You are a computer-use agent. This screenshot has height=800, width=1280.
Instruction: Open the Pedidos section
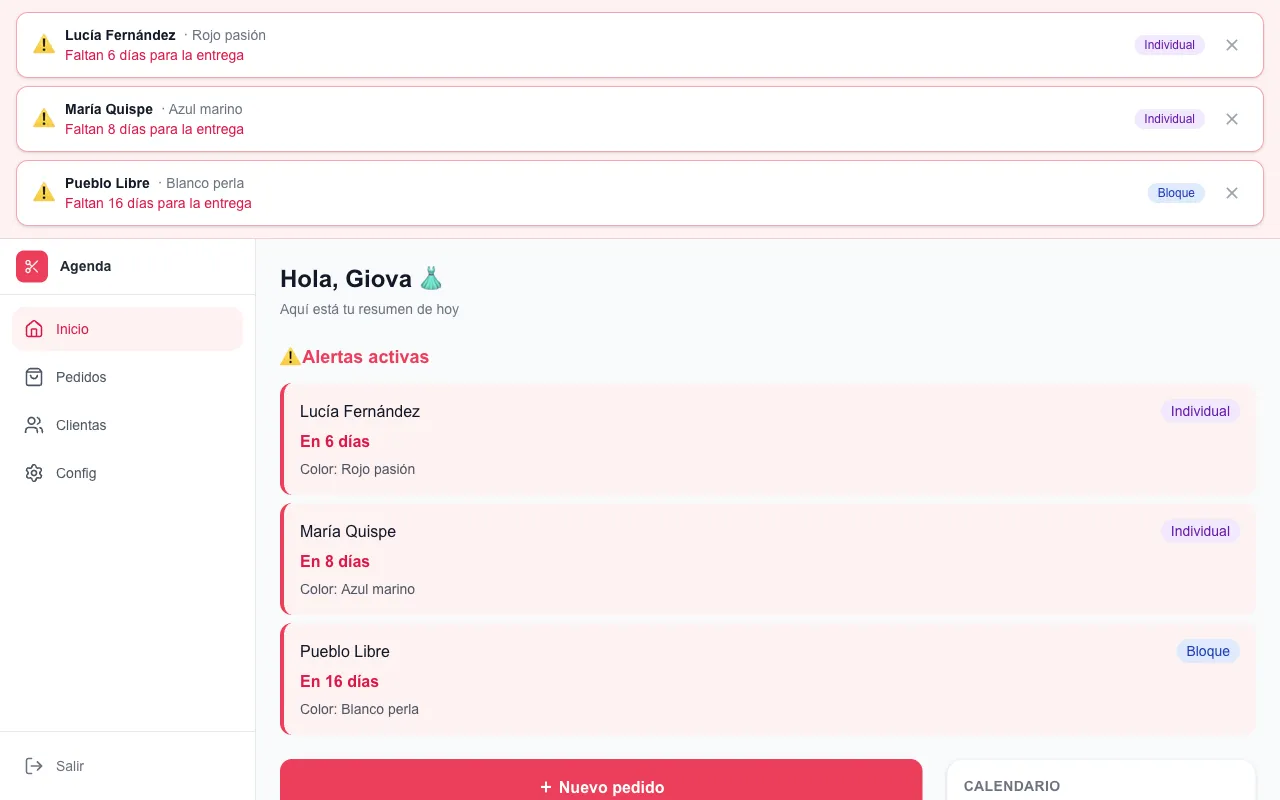pyautogui.click(x=81, y=377)
